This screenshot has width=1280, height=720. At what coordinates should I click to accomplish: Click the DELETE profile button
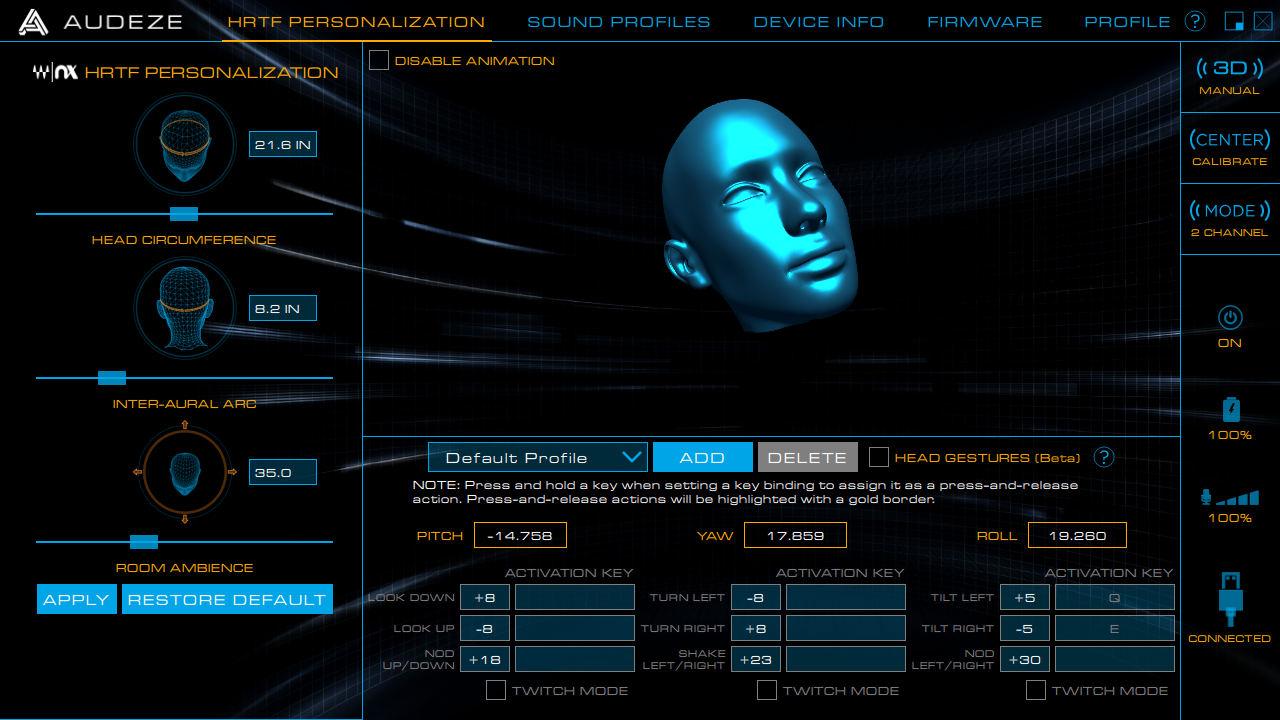click(807, 457)
